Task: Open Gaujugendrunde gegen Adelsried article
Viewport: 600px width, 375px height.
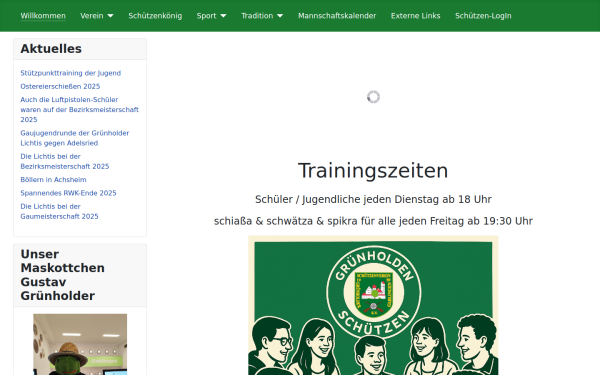Action: coord(75,138)
